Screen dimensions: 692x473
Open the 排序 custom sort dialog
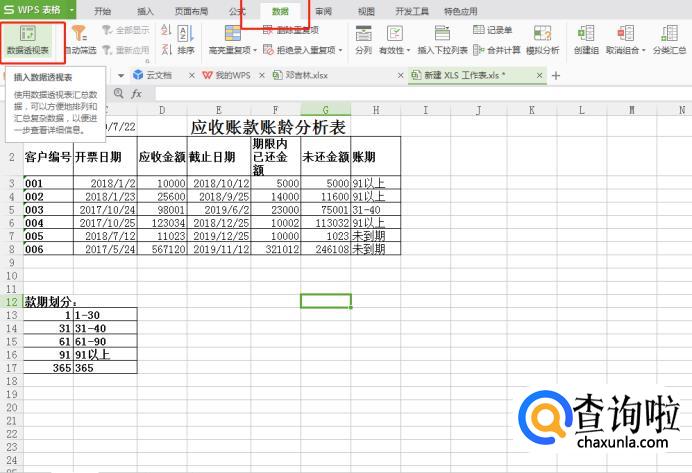[x=186, y=41]
